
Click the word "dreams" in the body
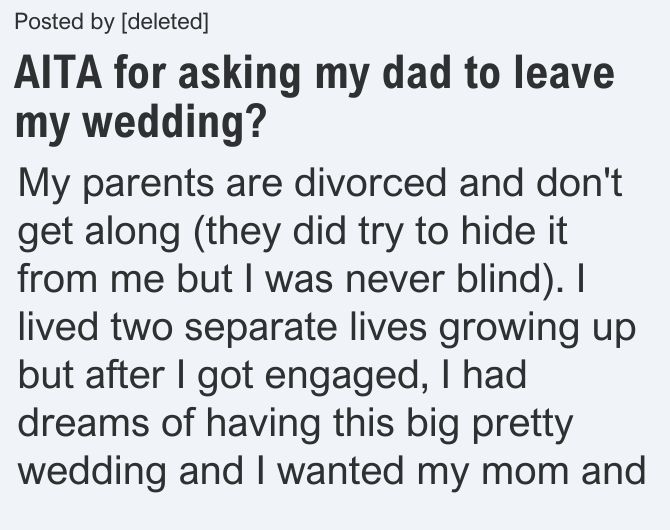click(x=84, y=422)
